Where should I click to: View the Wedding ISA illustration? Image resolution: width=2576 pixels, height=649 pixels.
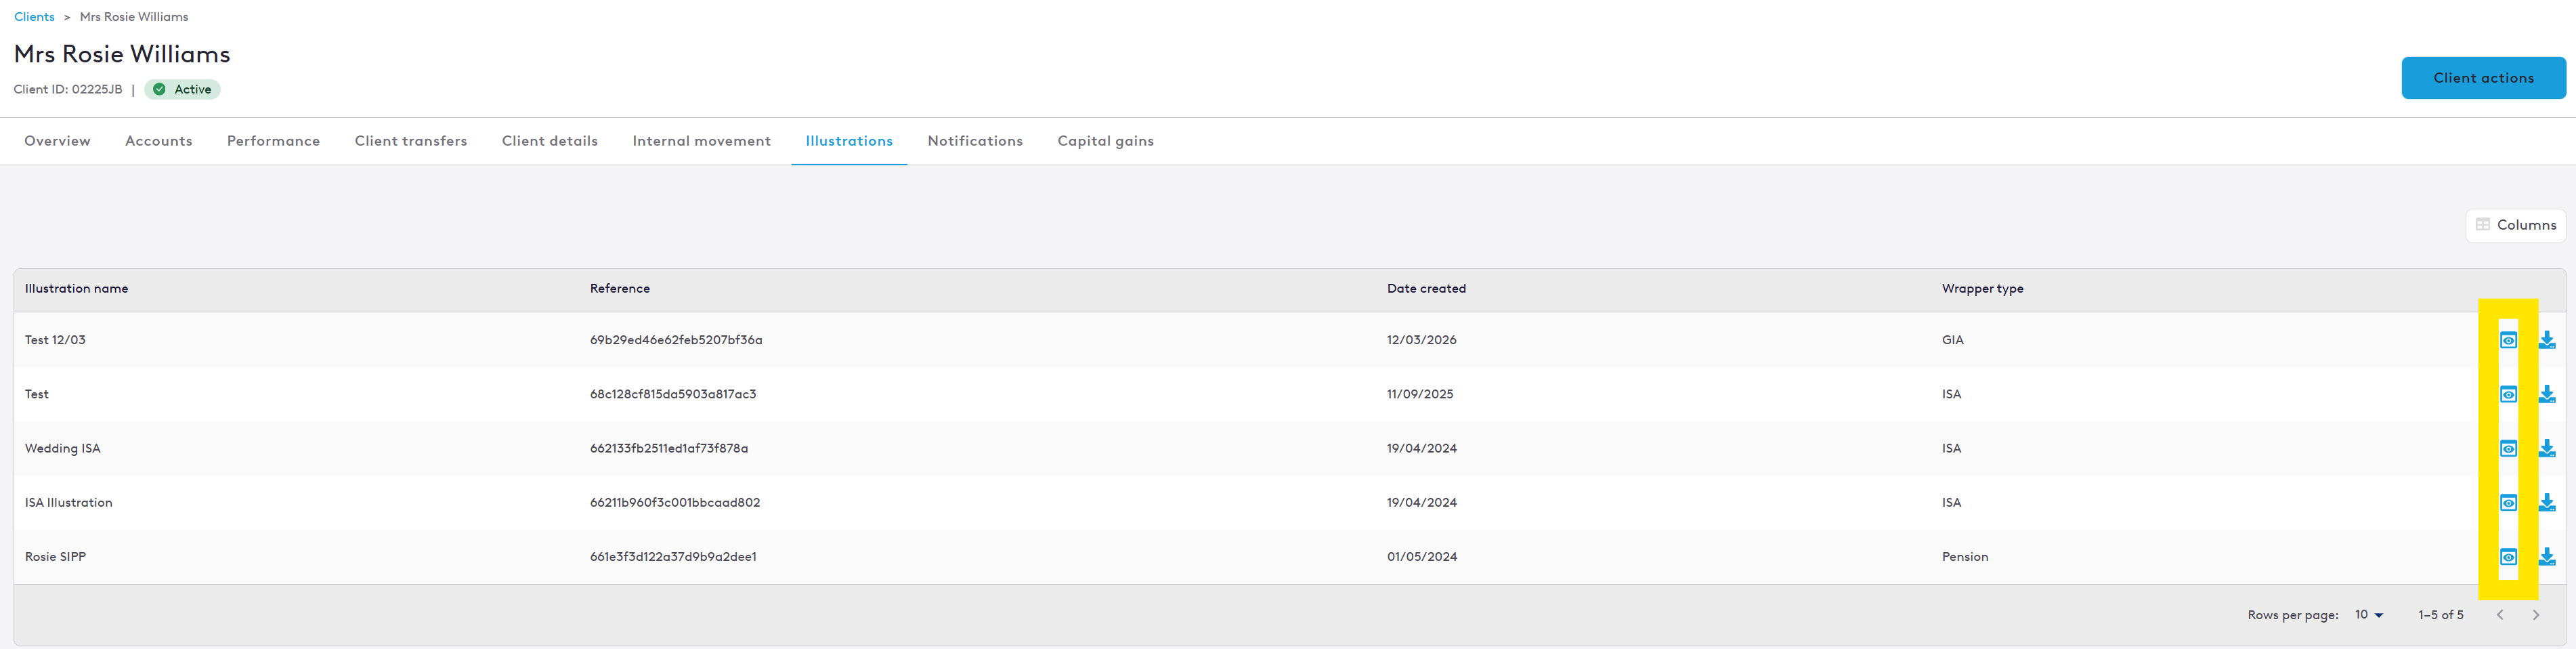click(x=2508, y=448)
